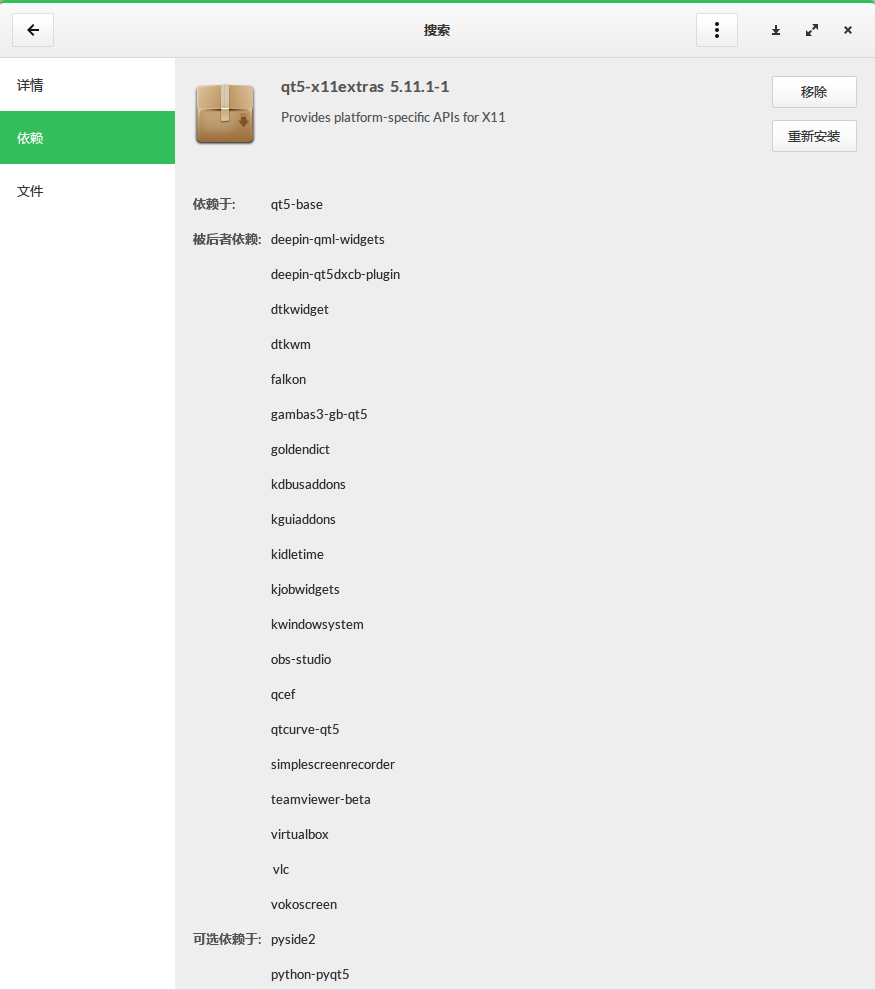Image resolution: width=875 pixels, height=990 pixels.
Task: Click the kwindowsystem package link
Action: [317, 624]
